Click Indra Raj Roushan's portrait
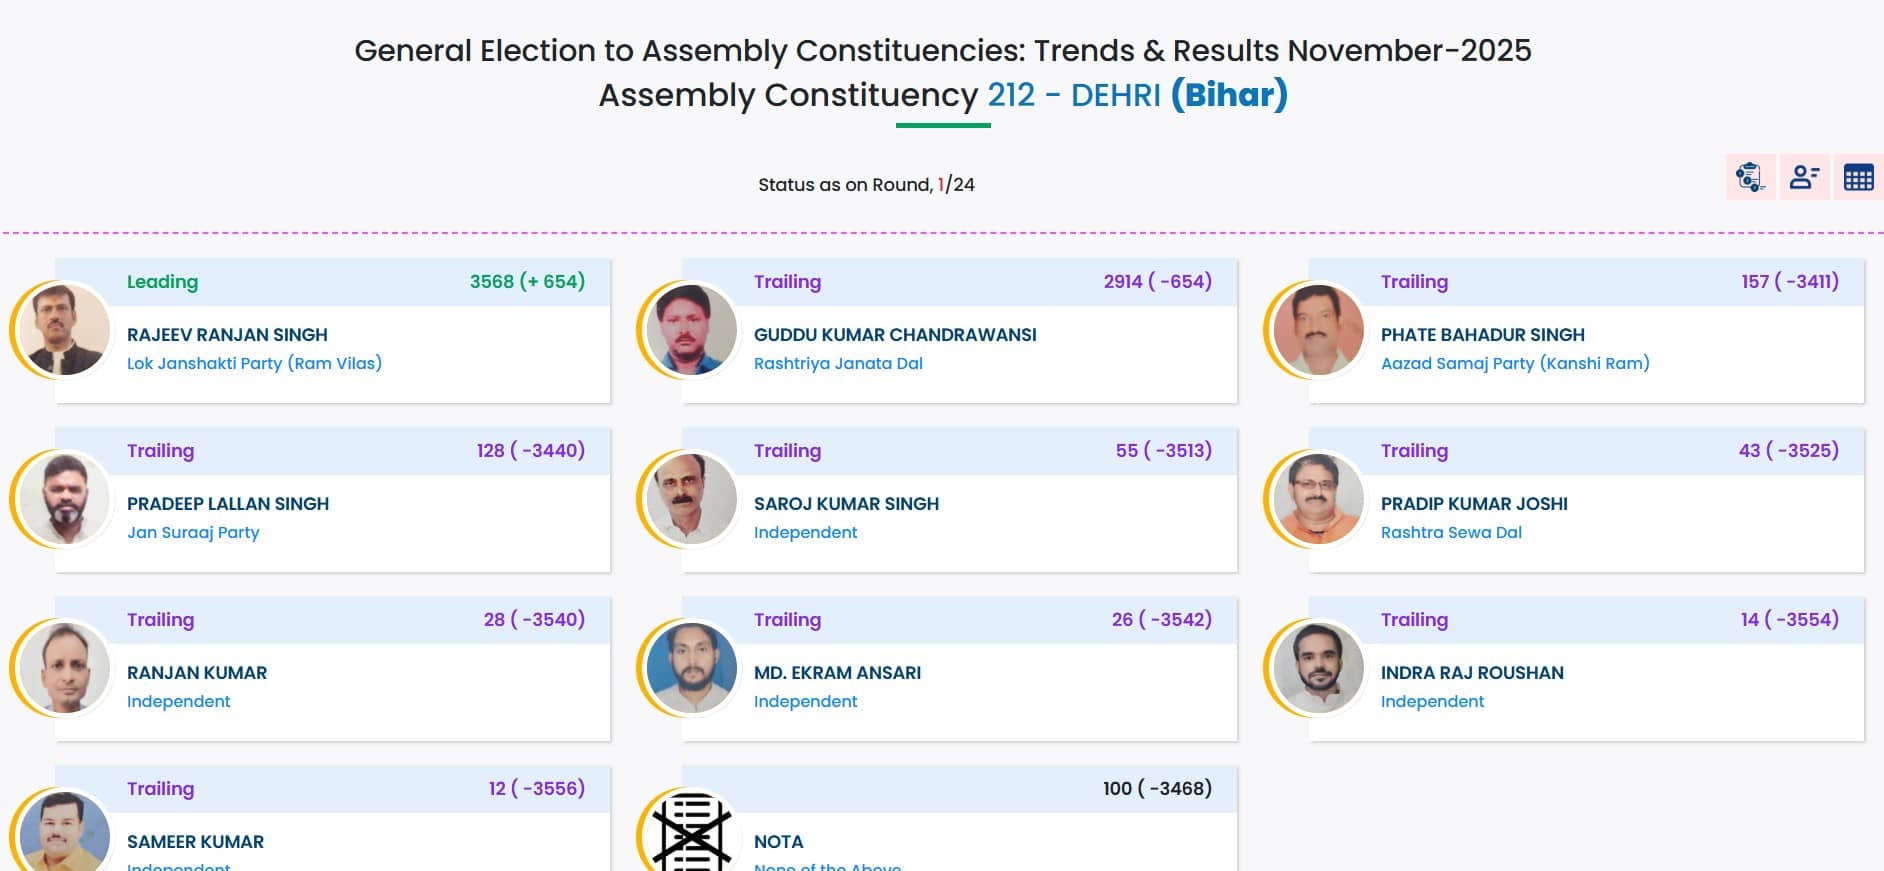Screen dimensions: 1884x871 click(1318, 668)
